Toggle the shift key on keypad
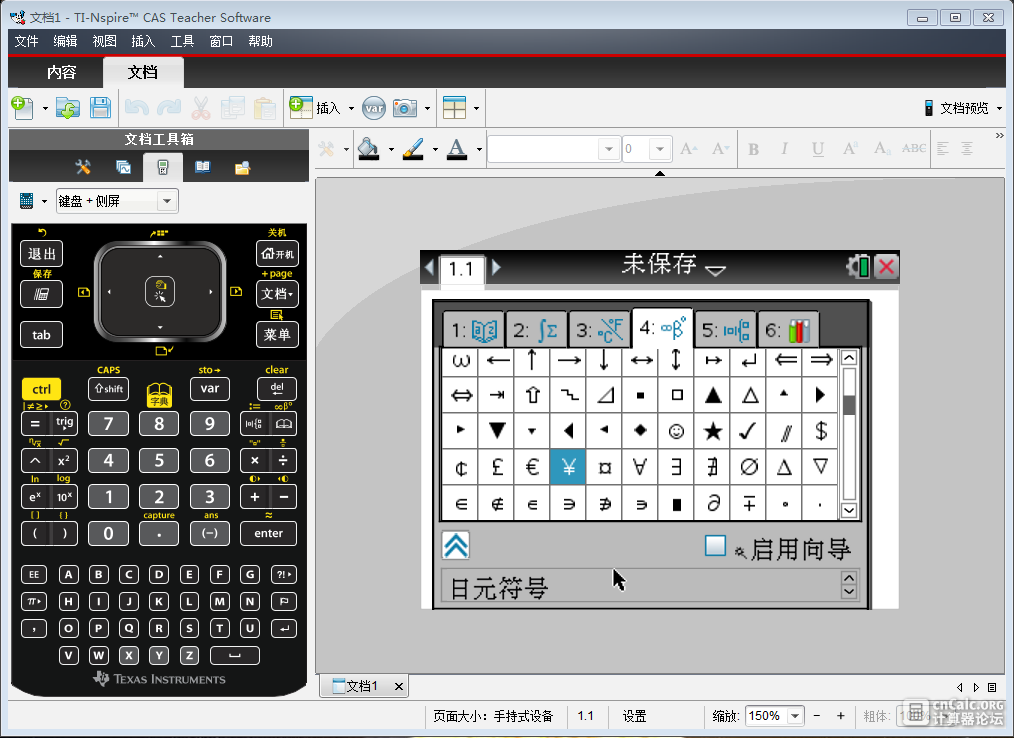 [108, 389]
